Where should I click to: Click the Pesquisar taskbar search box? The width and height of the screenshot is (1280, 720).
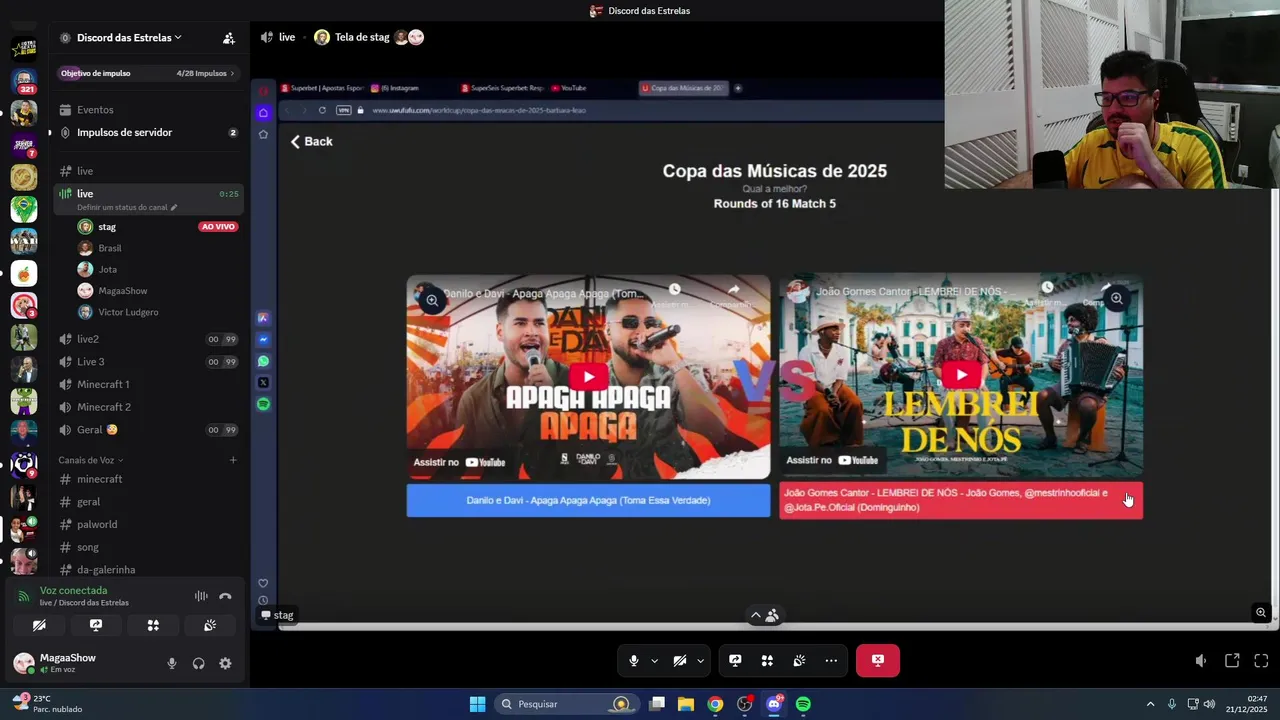click(x=566, y=704)
